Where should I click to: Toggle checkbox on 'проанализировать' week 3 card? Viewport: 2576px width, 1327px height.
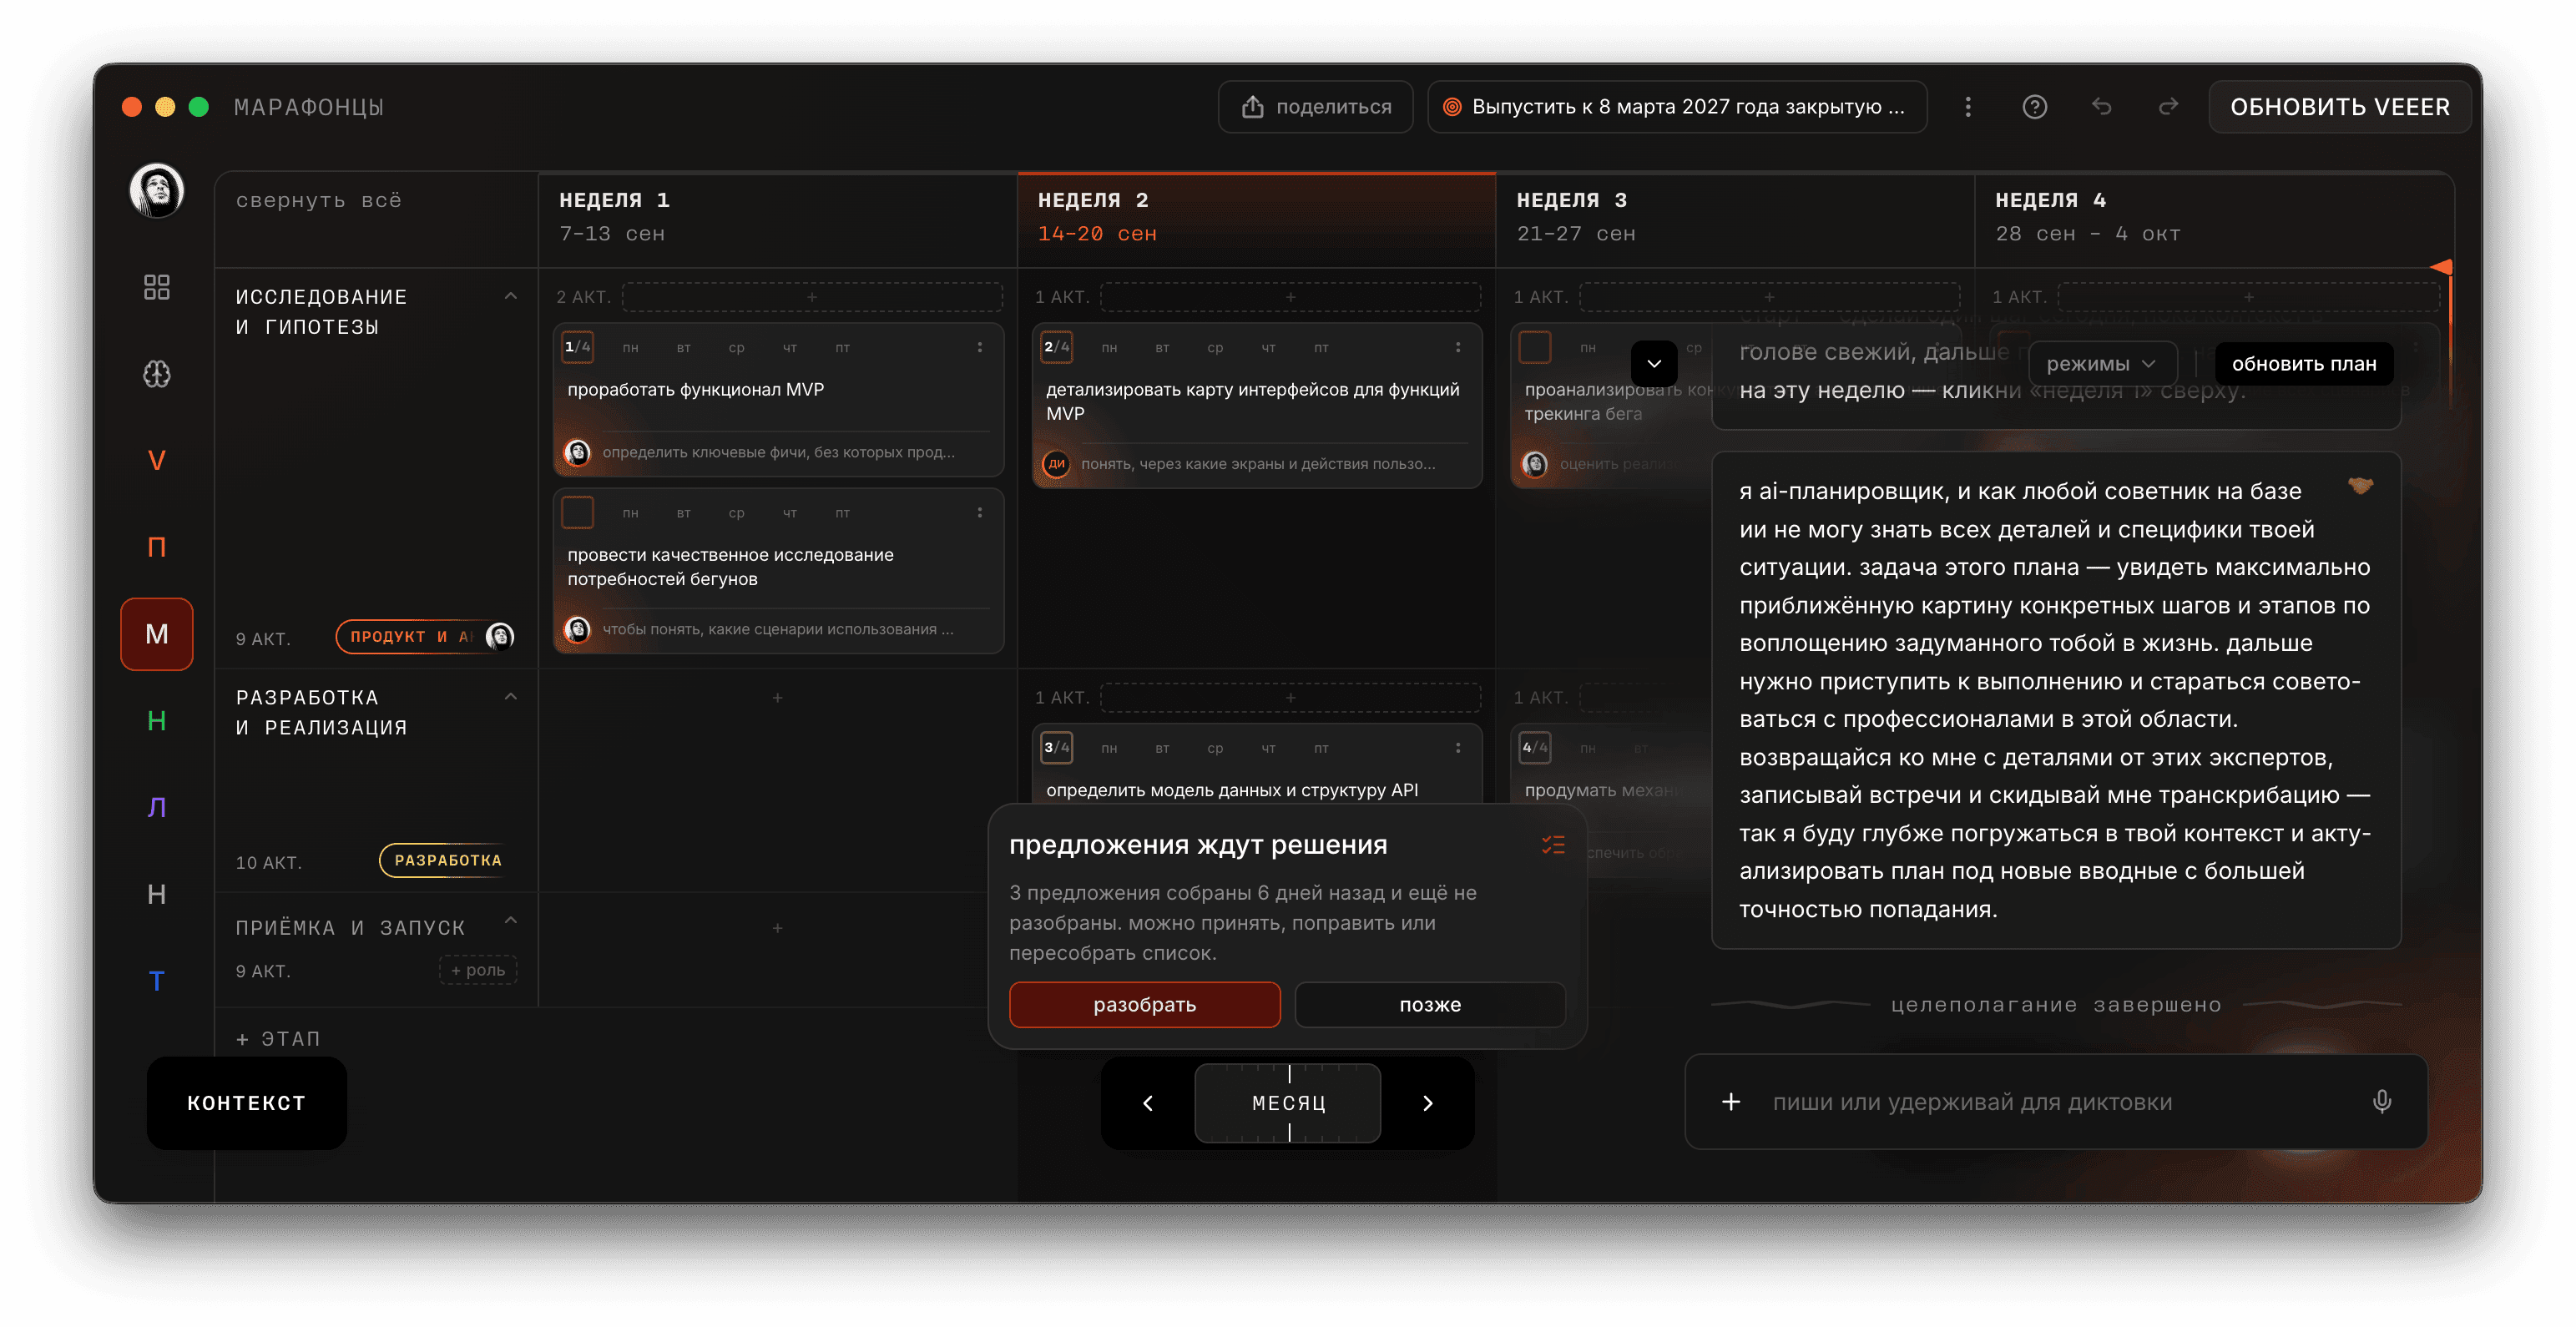point(1535,347)
